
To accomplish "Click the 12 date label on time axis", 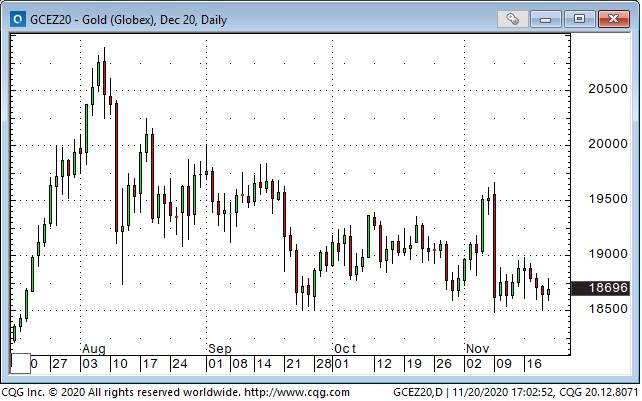I will [384, 364].
